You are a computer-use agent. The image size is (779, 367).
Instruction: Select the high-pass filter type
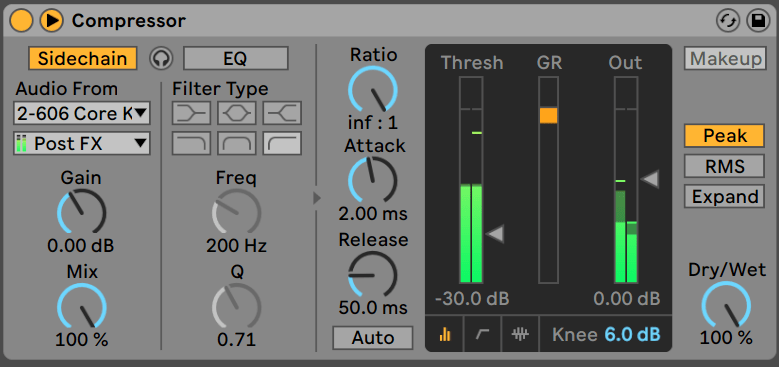click(282, 144)
